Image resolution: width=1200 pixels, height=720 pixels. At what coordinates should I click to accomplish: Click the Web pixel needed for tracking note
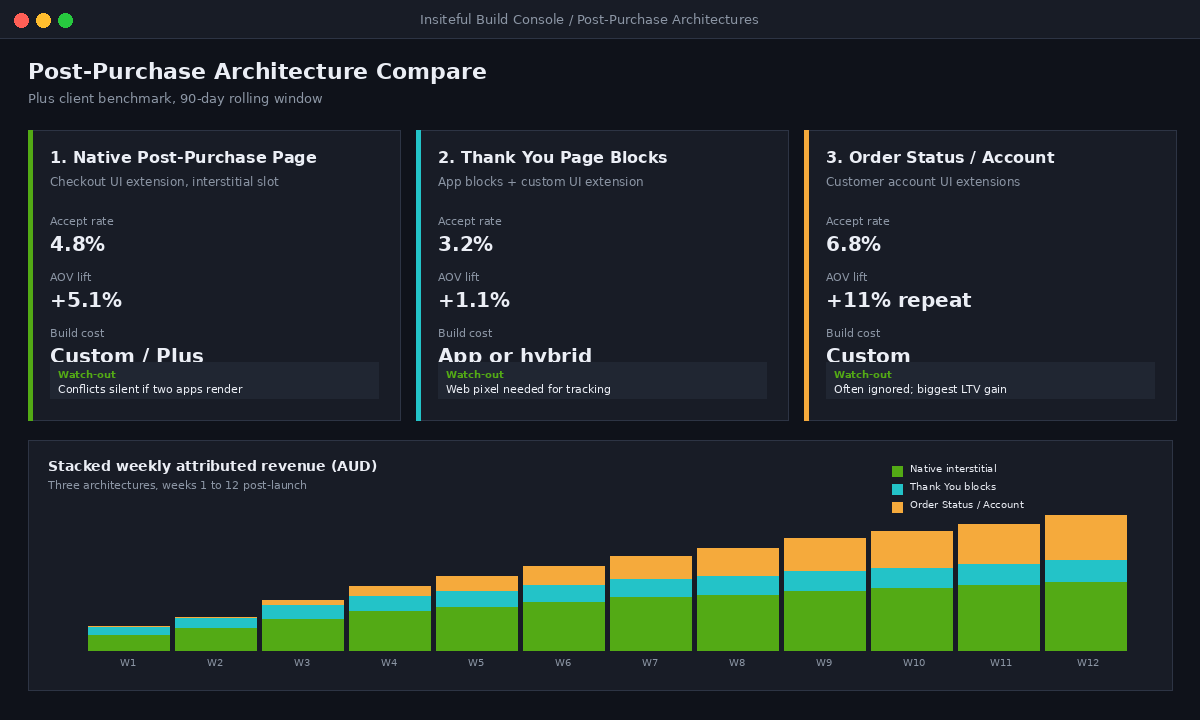point(528,389)
